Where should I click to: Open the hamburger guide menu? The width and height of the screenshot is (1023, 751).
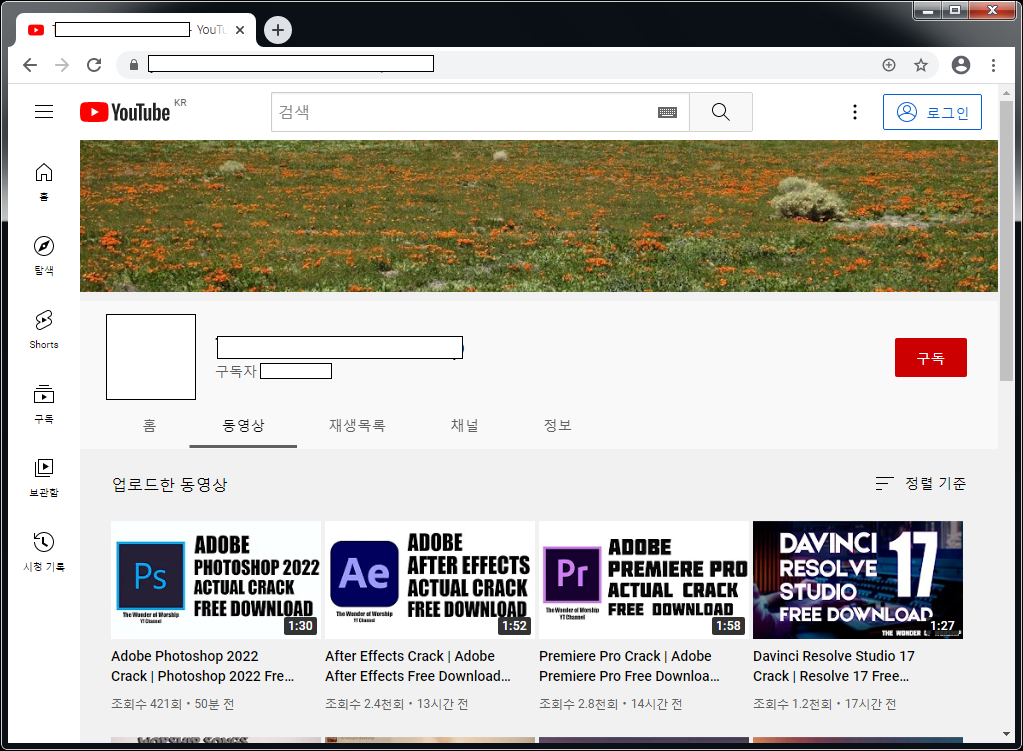click(x=44, y=112)
